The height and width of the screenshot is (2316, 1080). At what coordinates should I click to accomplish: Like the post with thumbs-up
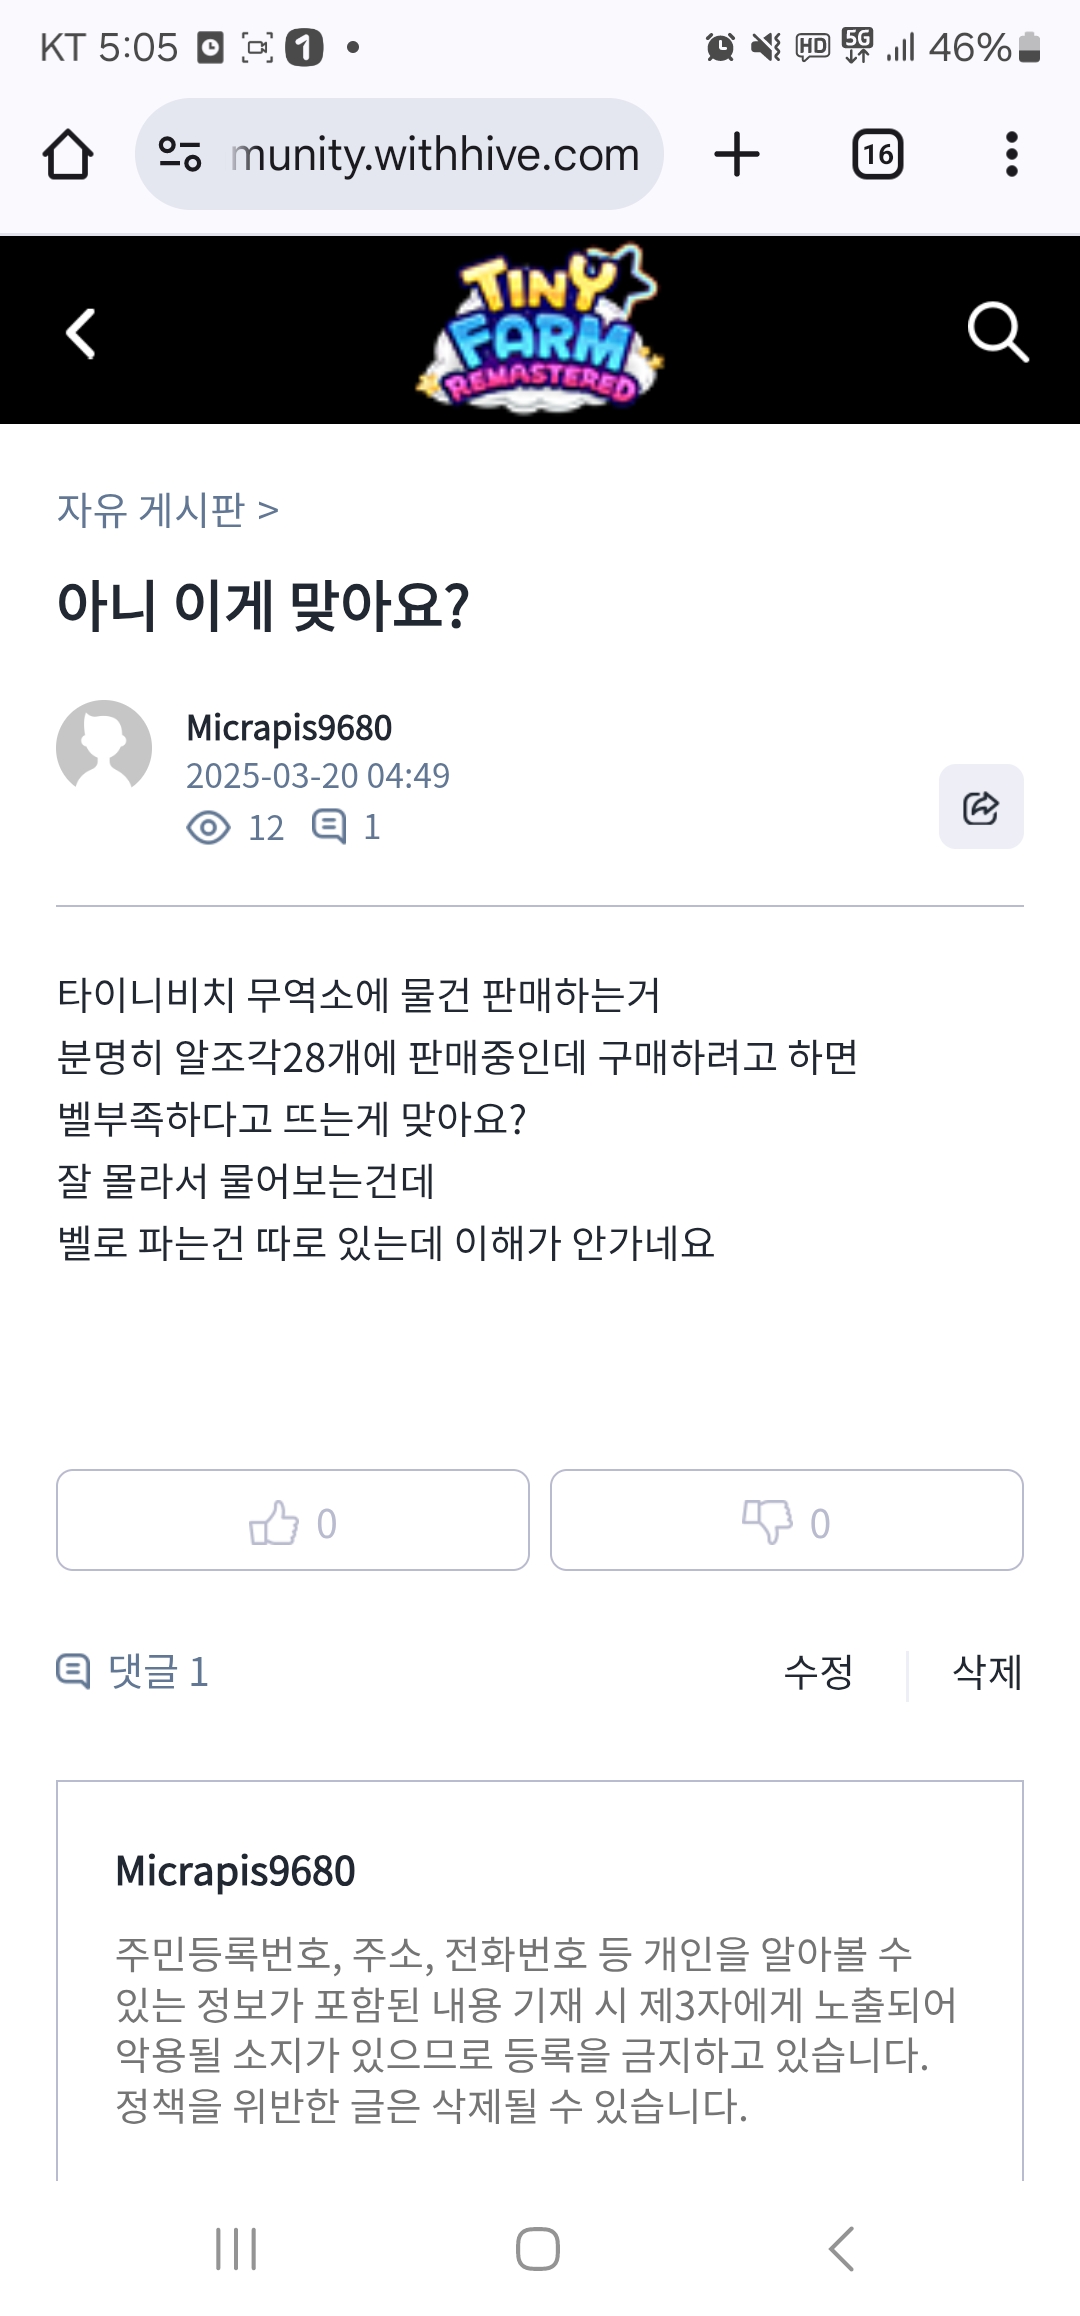pyautogui.click(x=293, y=1520)
